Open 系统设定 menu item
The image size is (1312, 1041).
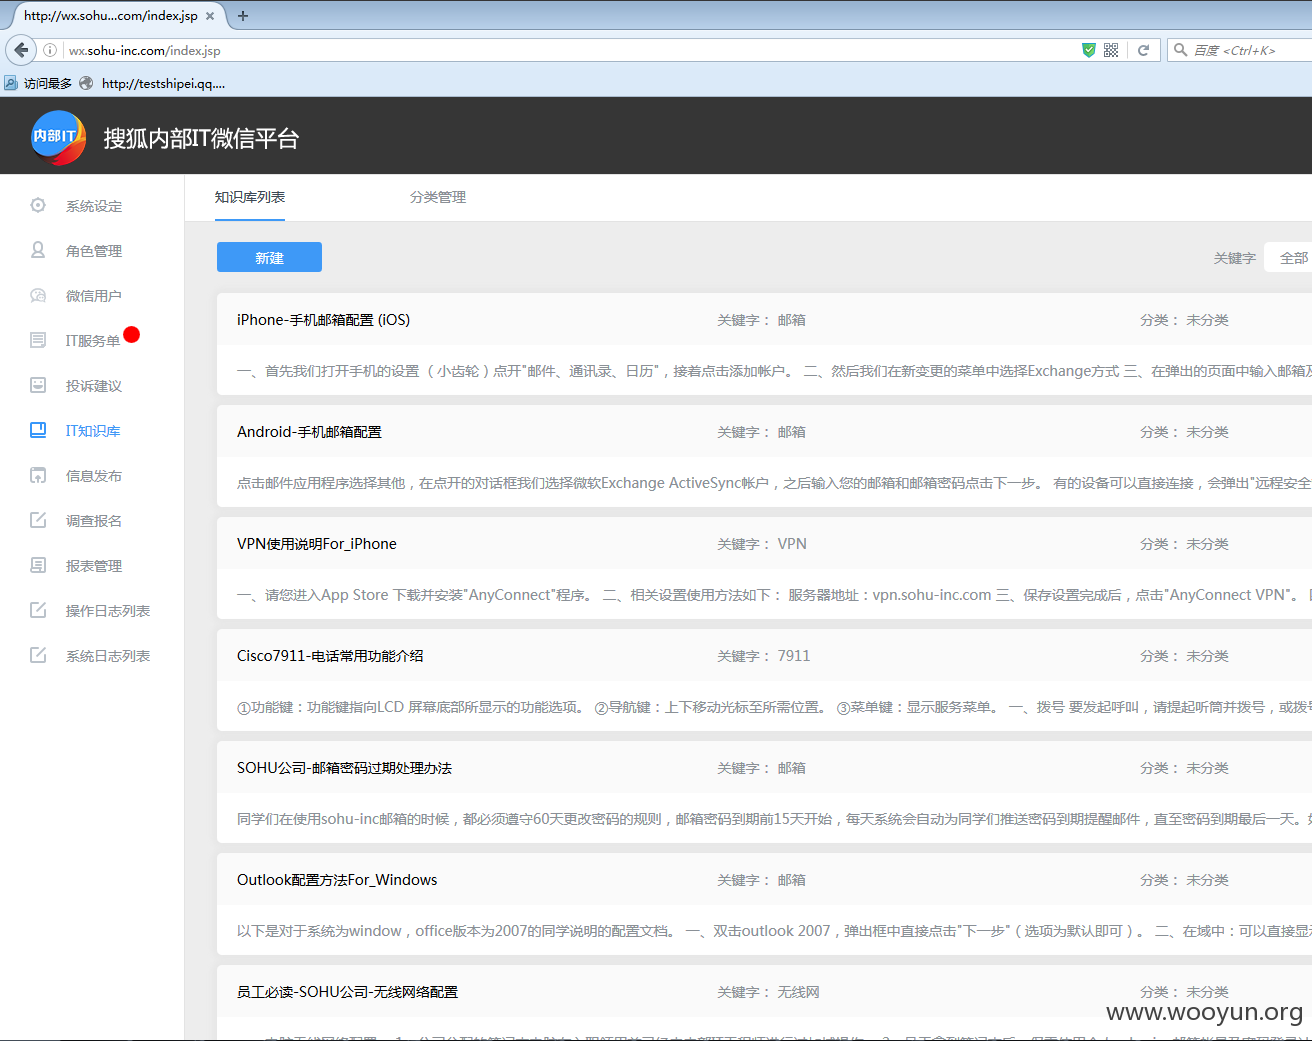pyautogui.click(x=94, y=206)
